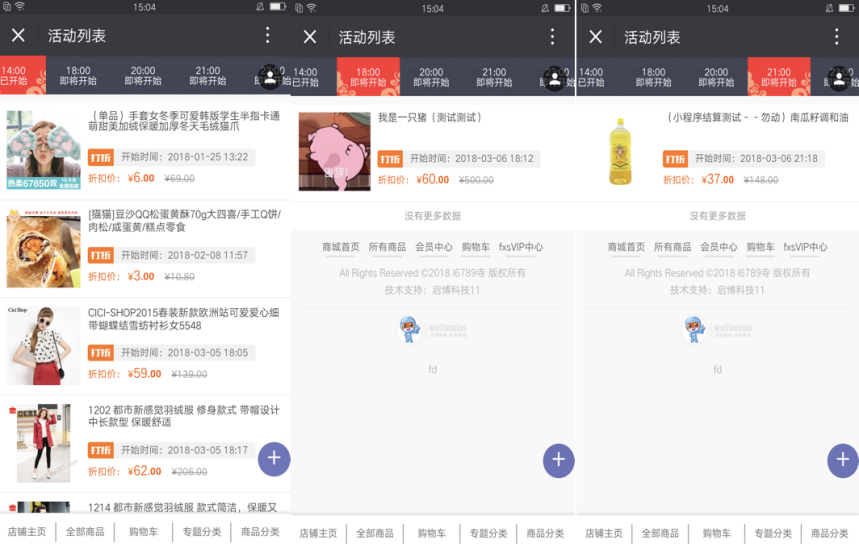Open 购物车 in the left screen's bottom bar

coord(143,532)
